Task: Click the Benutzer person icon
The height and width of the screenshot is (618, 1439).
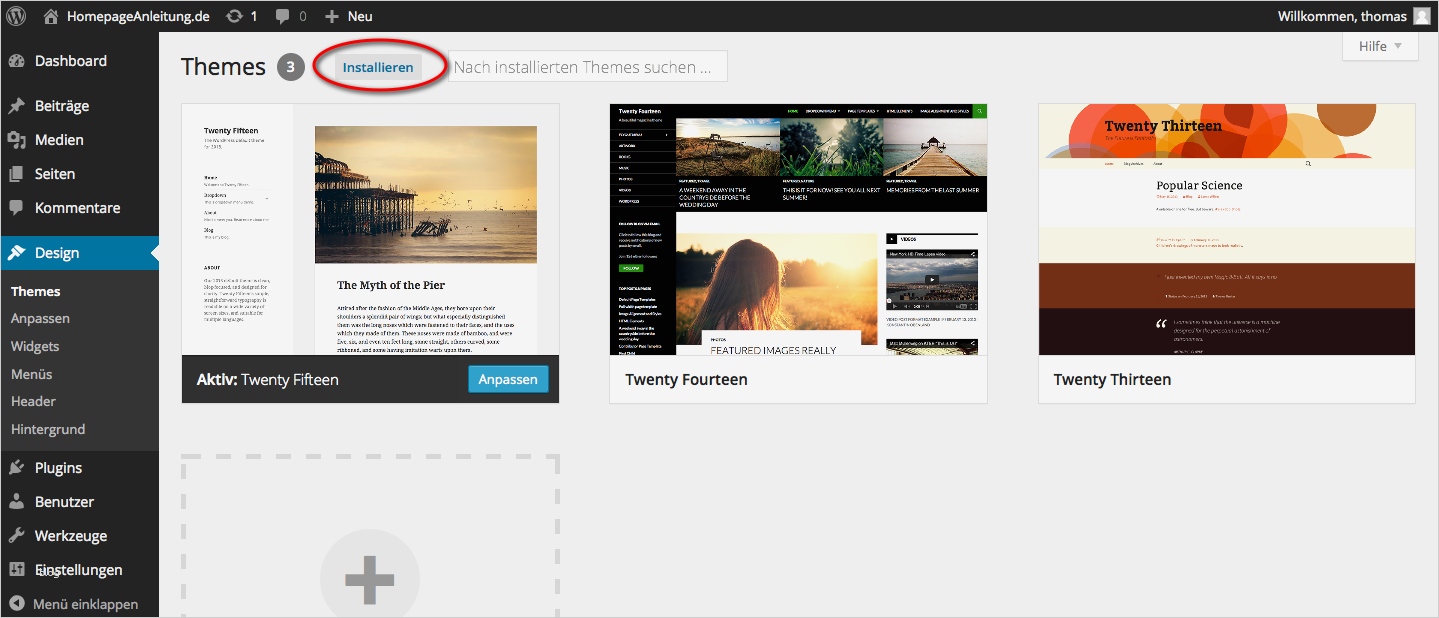Action: [16, 502]
